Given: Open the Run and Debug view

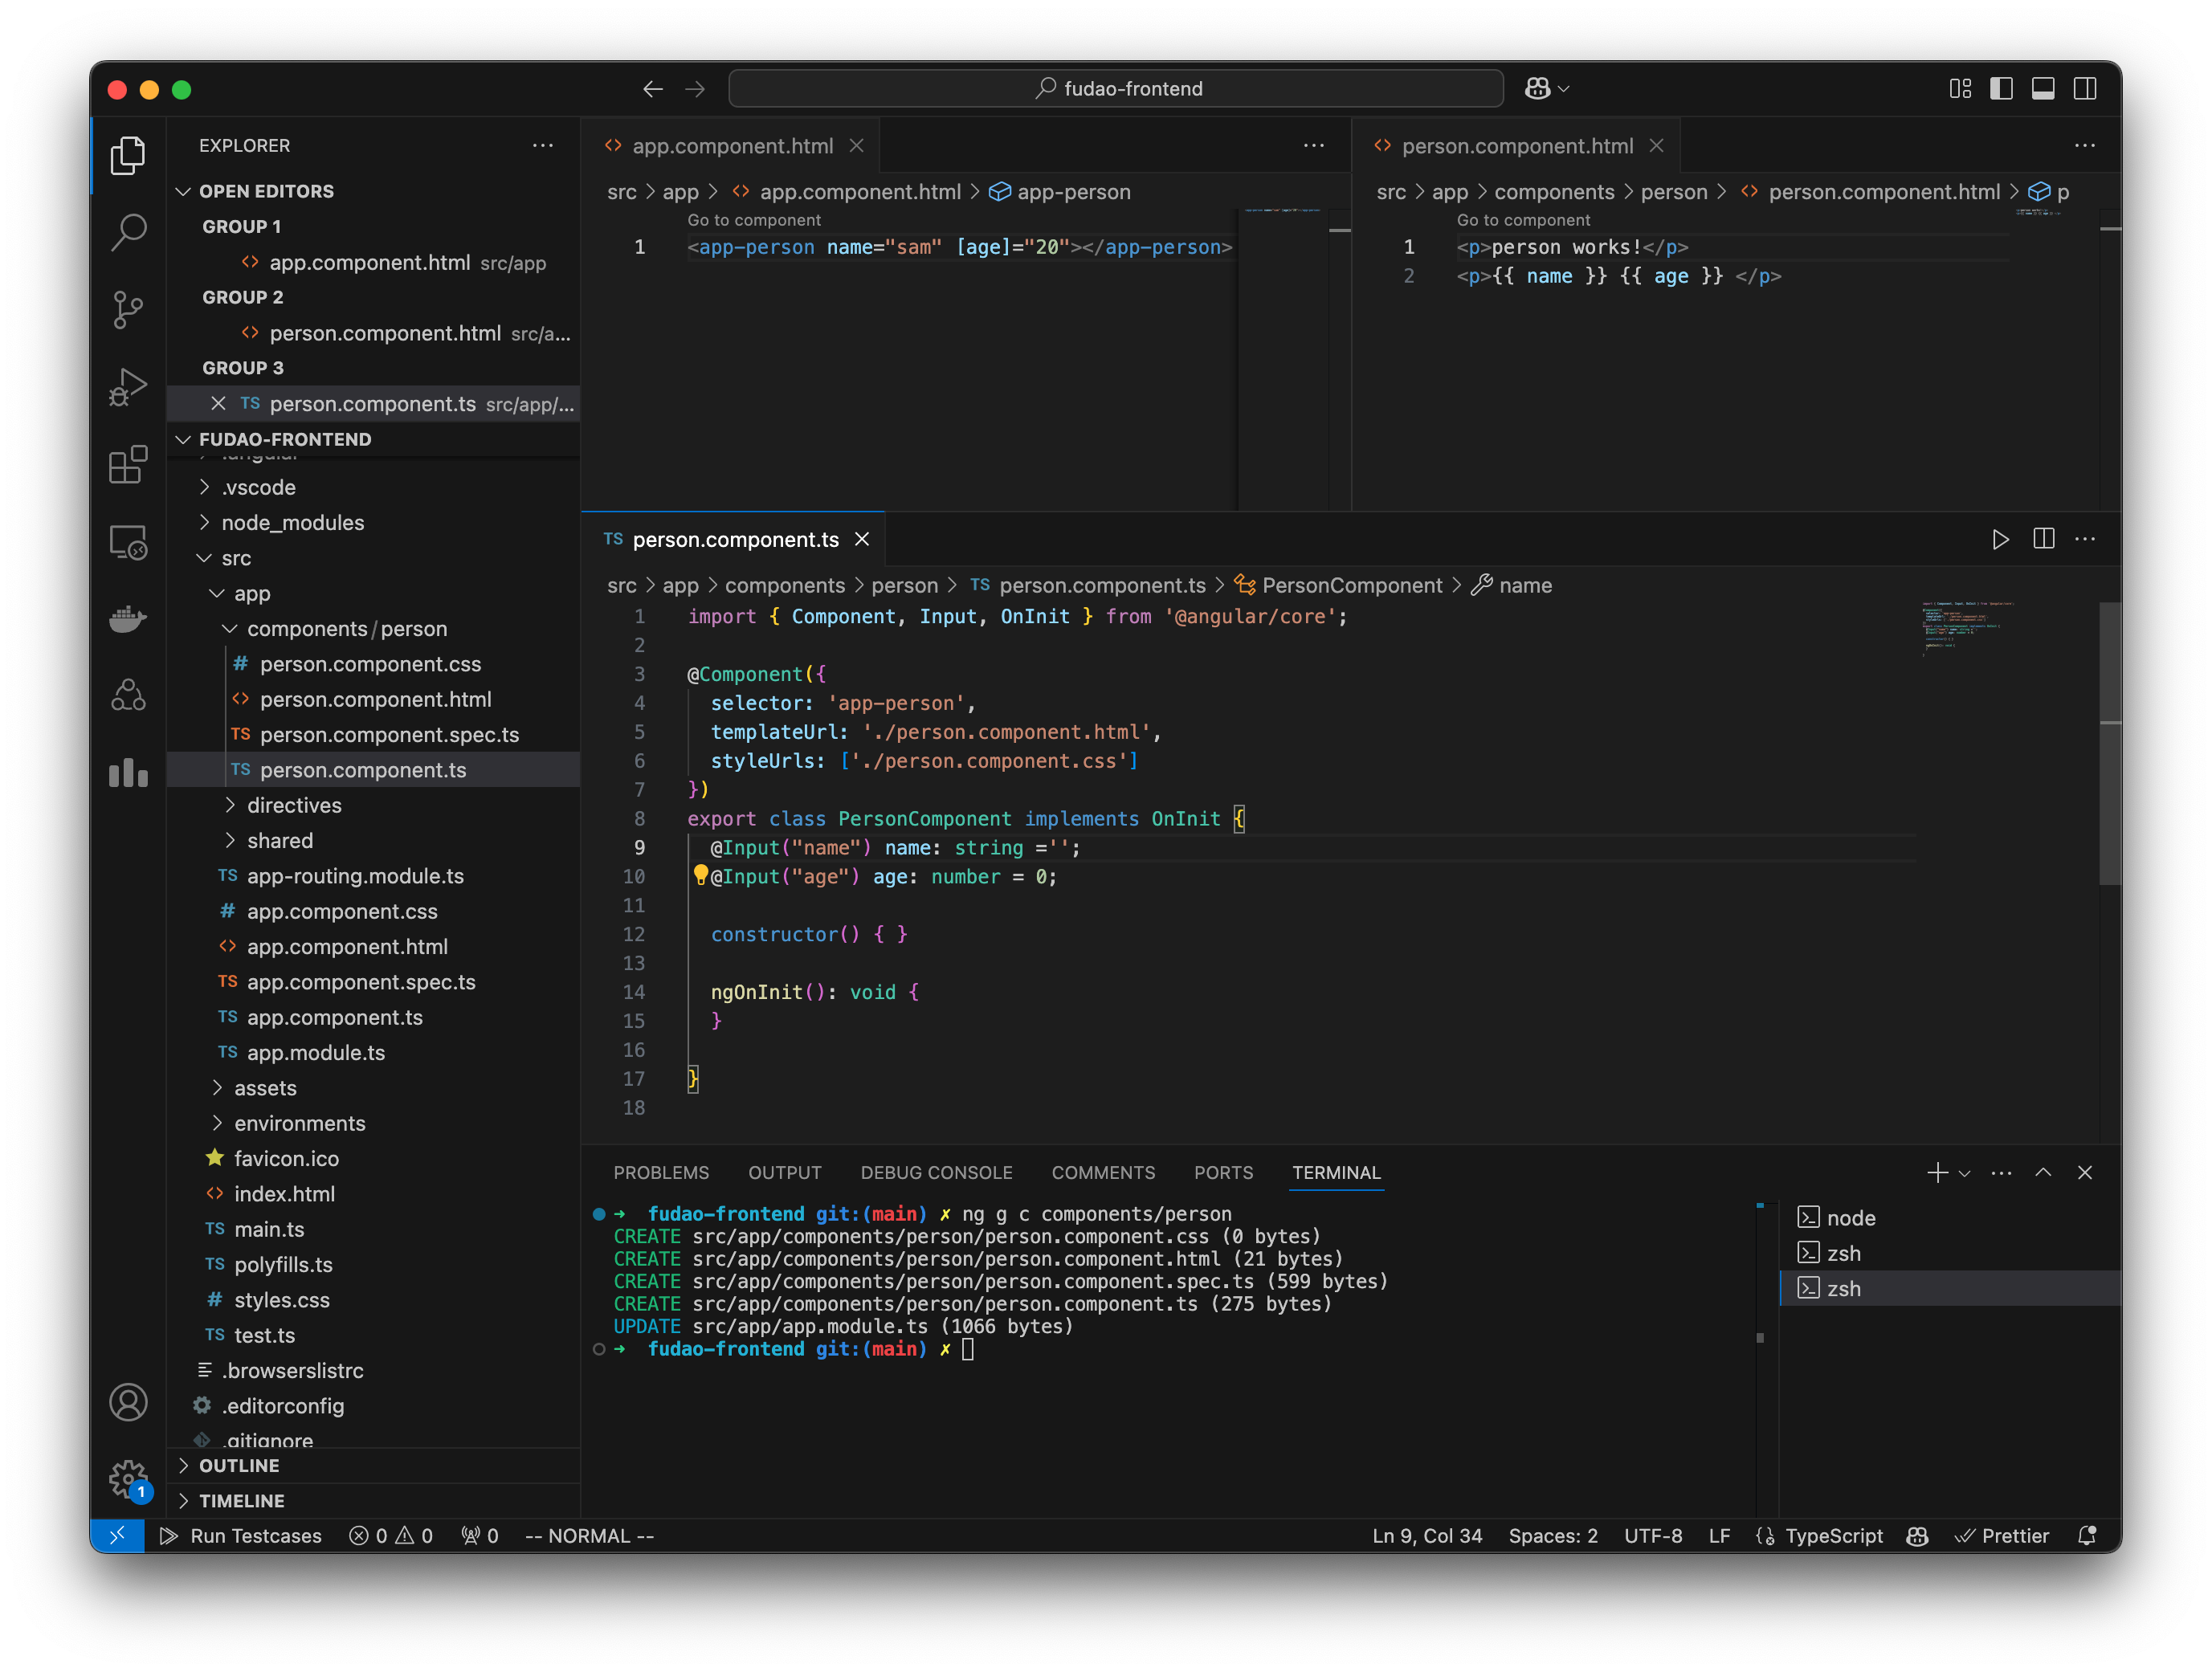Looking at the screenshot, I should coord(128,387).
